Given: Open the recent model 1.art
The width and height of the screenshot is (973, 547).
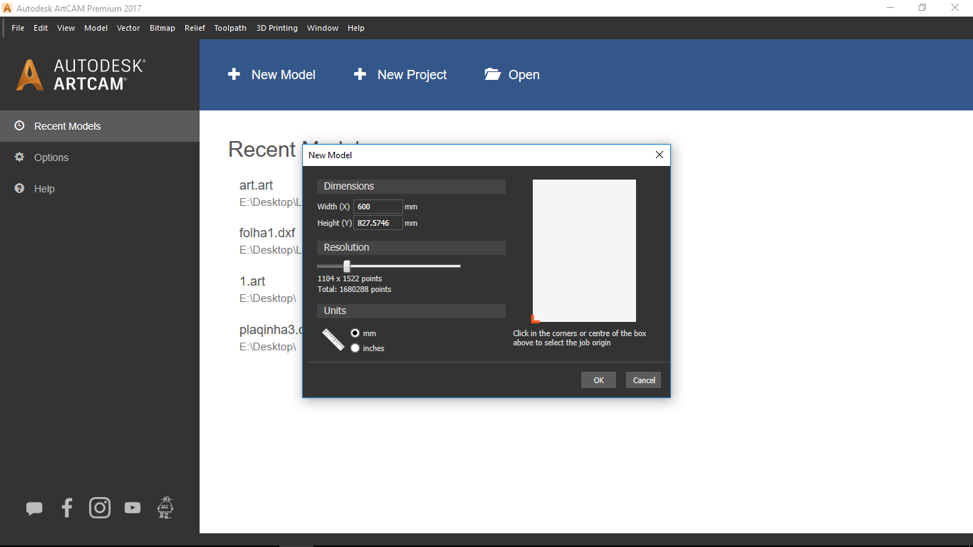Looking at the screenshot, I should [x=252, y=281].
